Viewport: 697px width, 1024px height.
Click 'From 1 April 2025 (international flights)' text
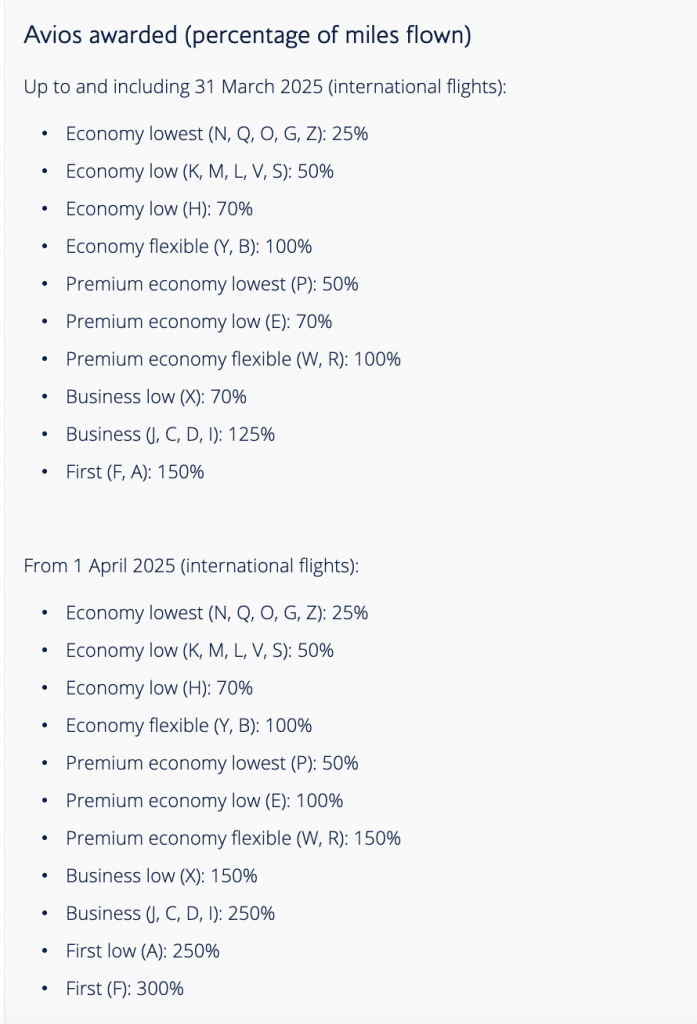[190, 566]
